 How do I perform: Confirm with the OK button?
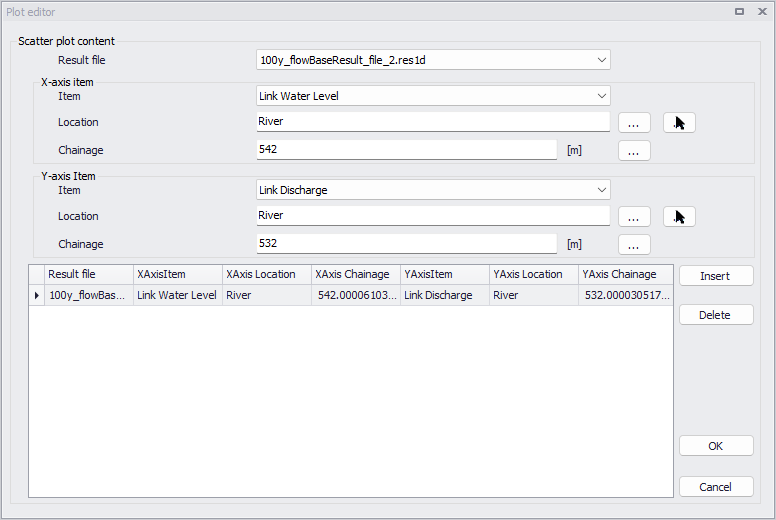click(716, 446)
